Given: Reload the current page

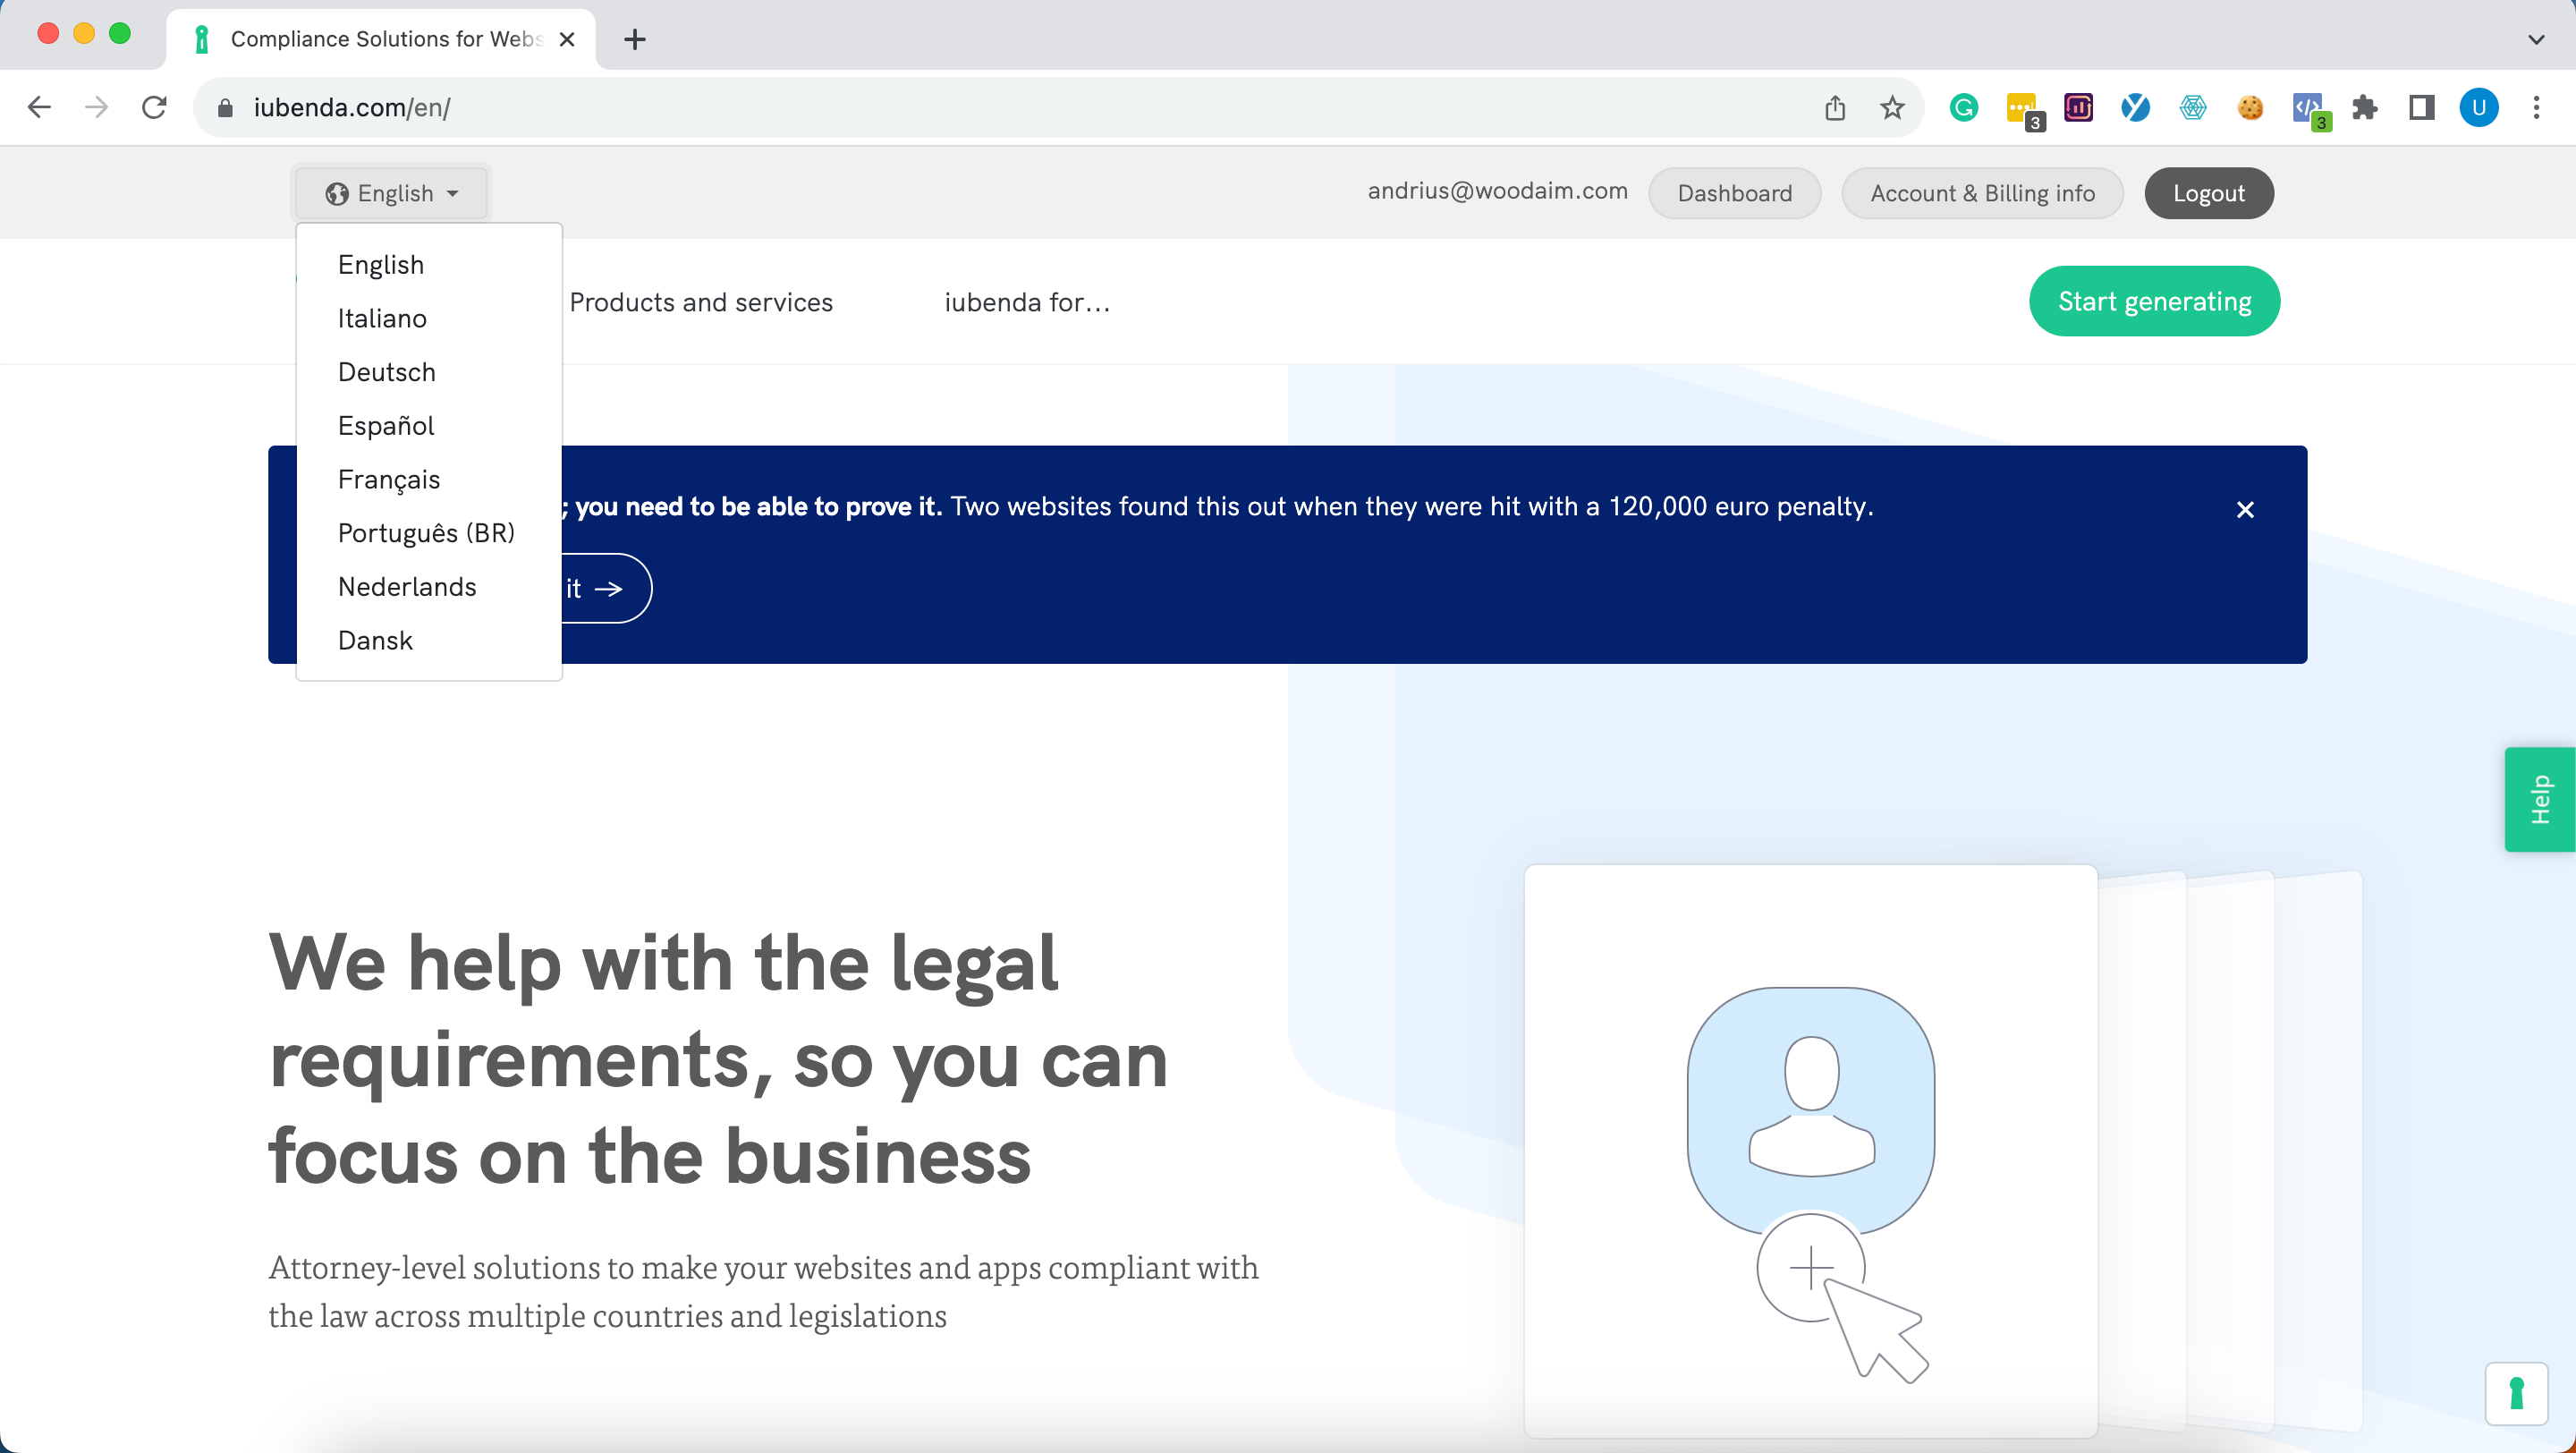Looking at the screenshot, I should (154, 107).
